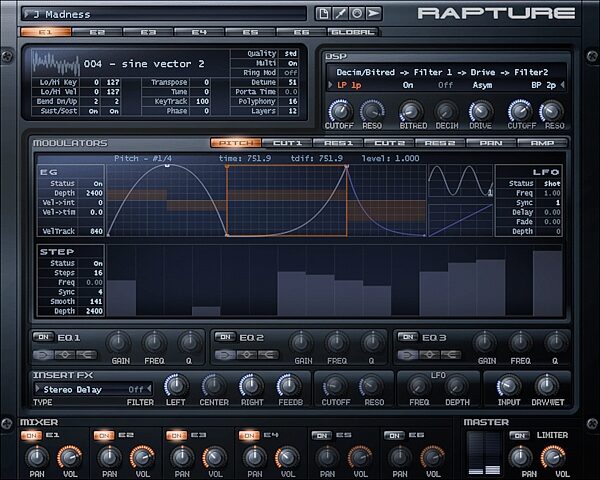Click the VelTrack value 840

click(x=96, y=231)
